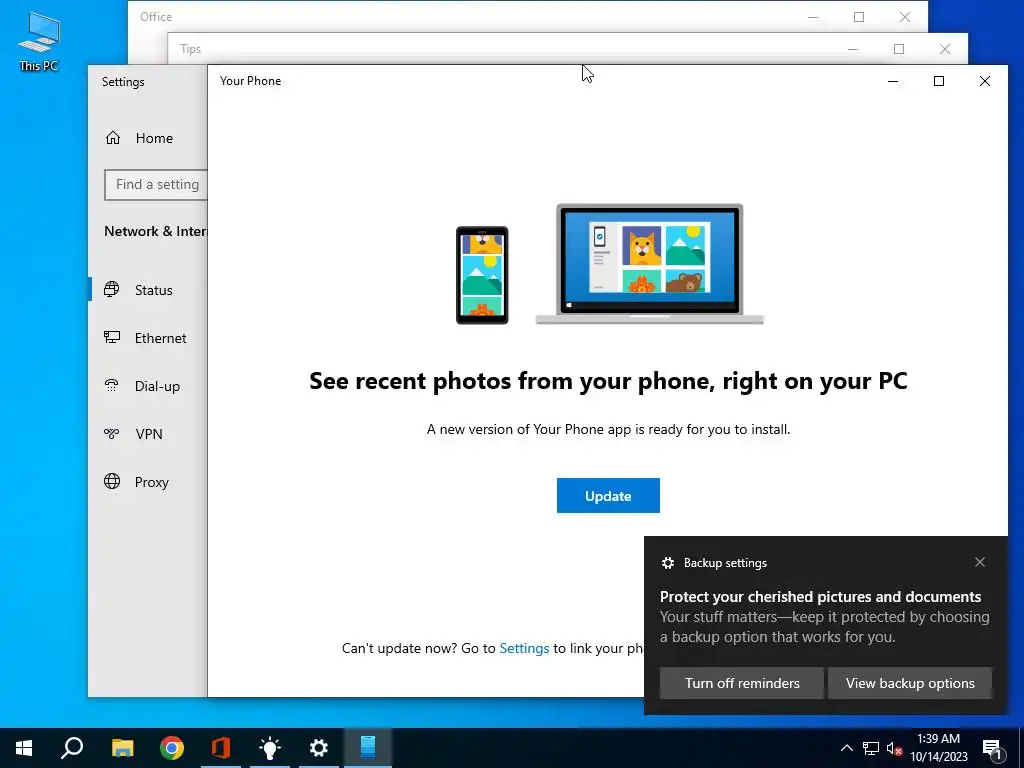
Task: Close the Tips window
Action: 945,49
